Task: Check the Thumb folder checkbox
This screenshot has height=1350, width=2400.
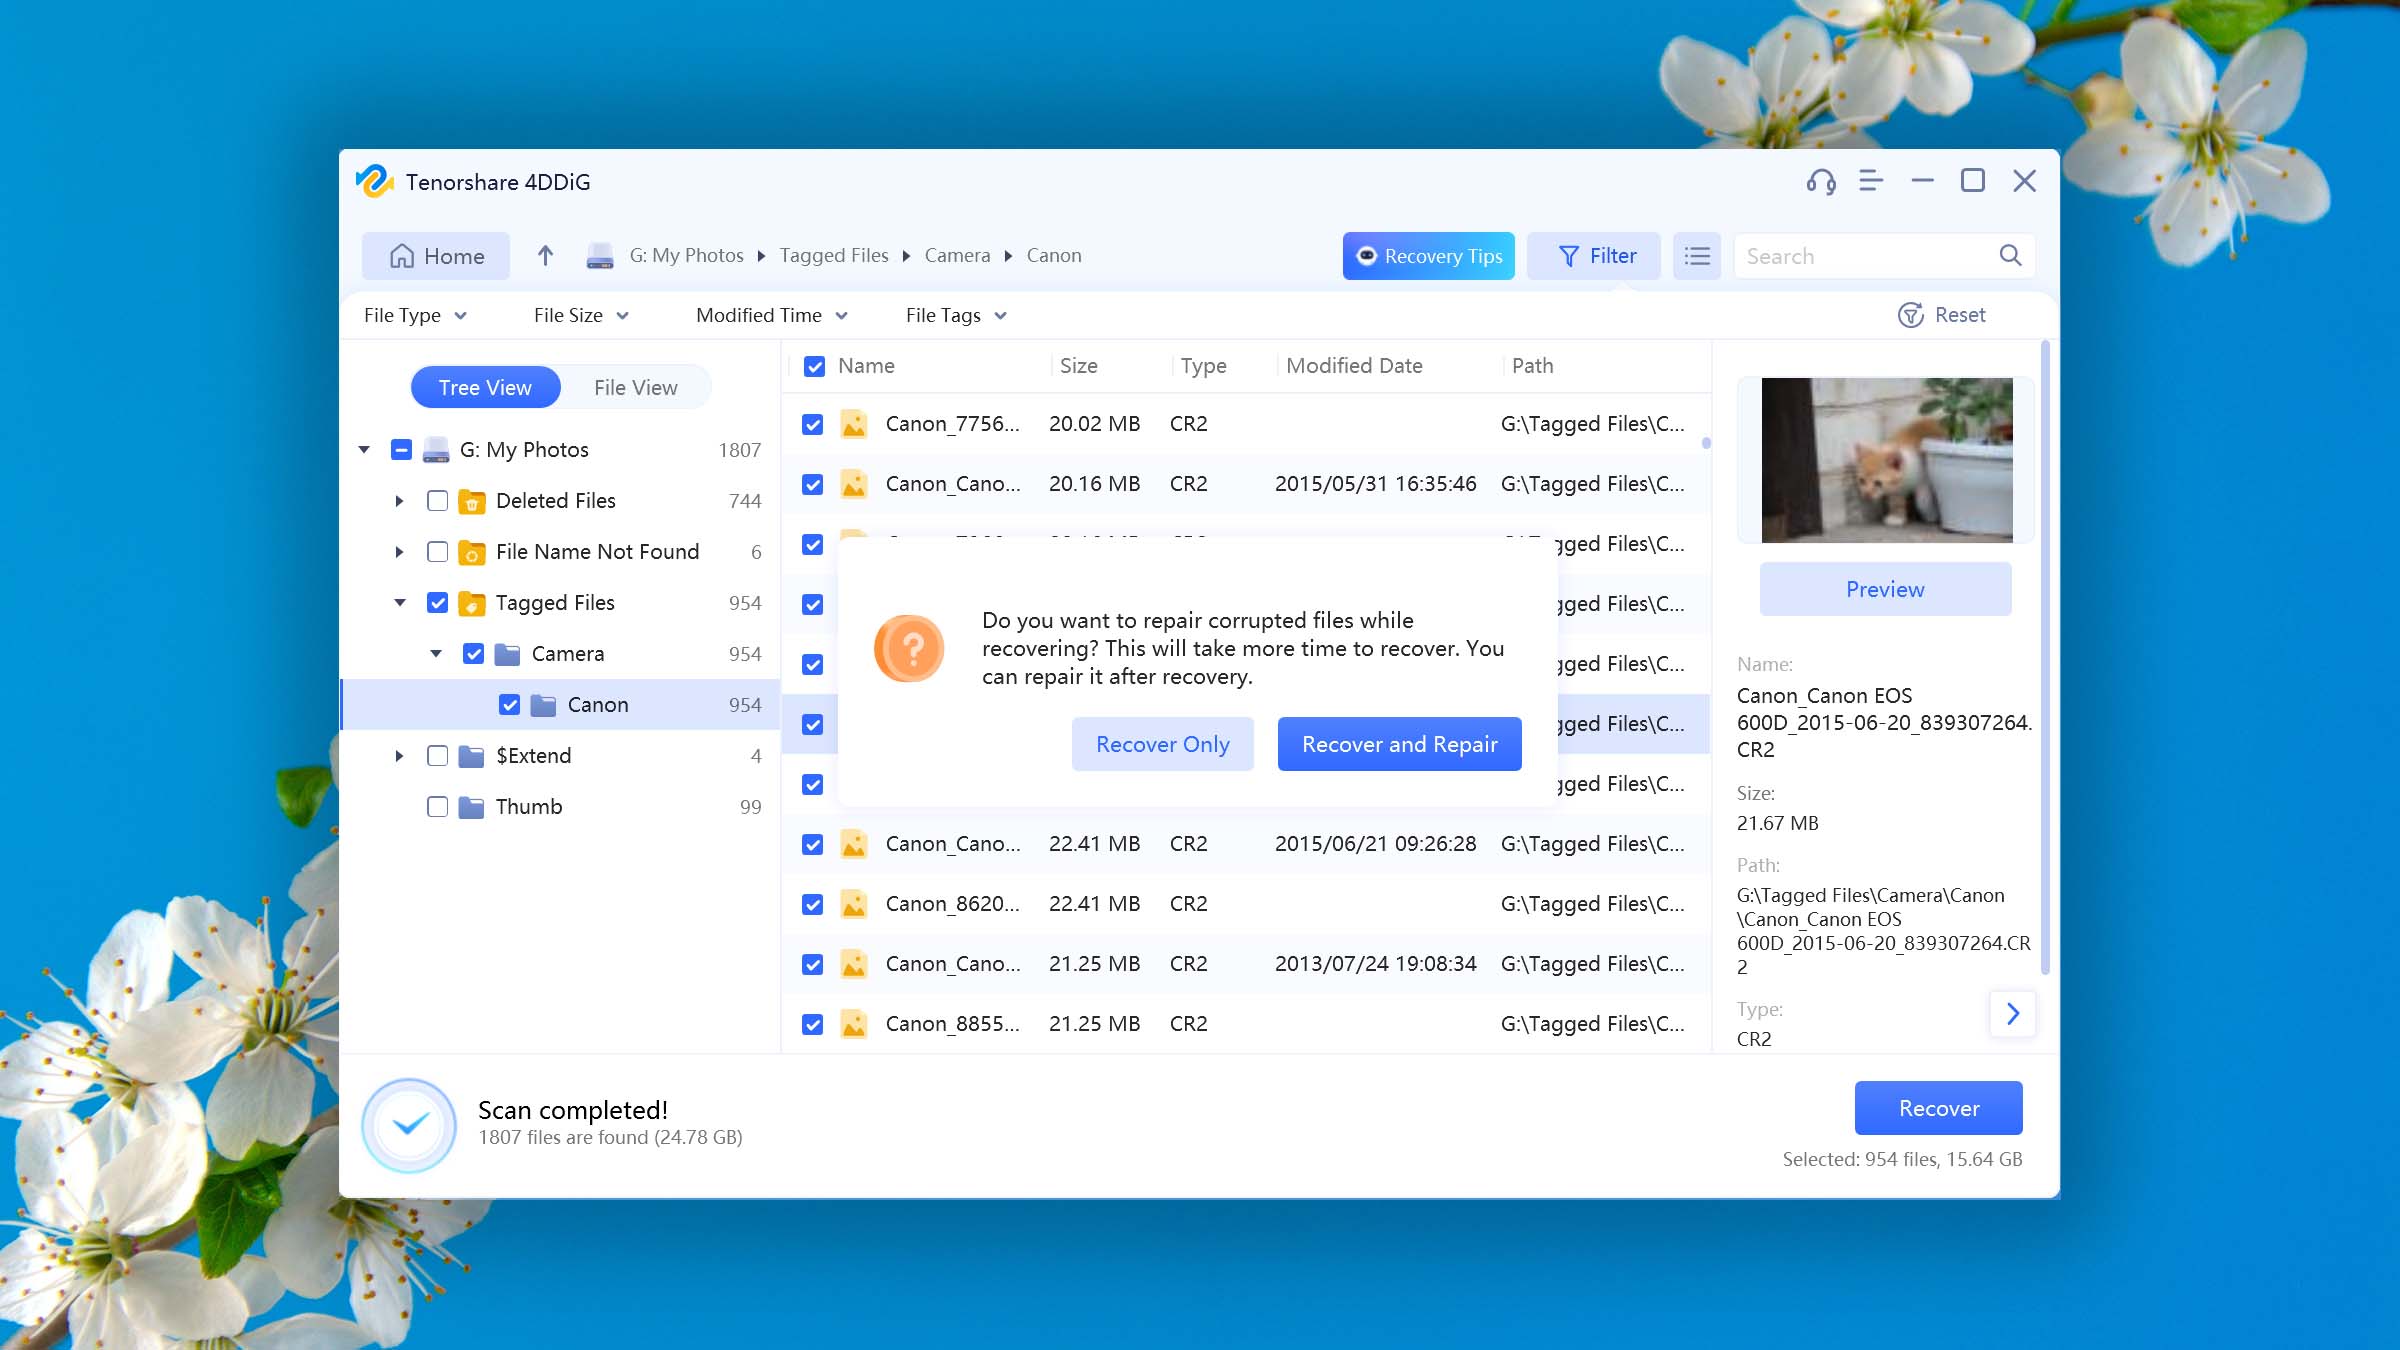Action: tap(437, 807)
